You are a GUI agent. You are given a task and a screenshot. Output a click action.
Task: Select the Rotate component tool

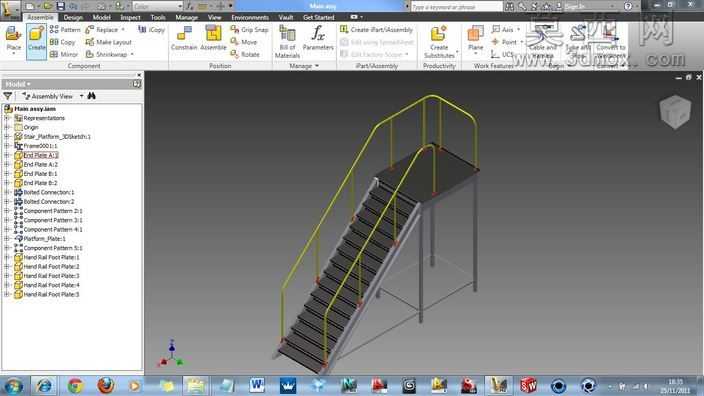coord(245,54)
